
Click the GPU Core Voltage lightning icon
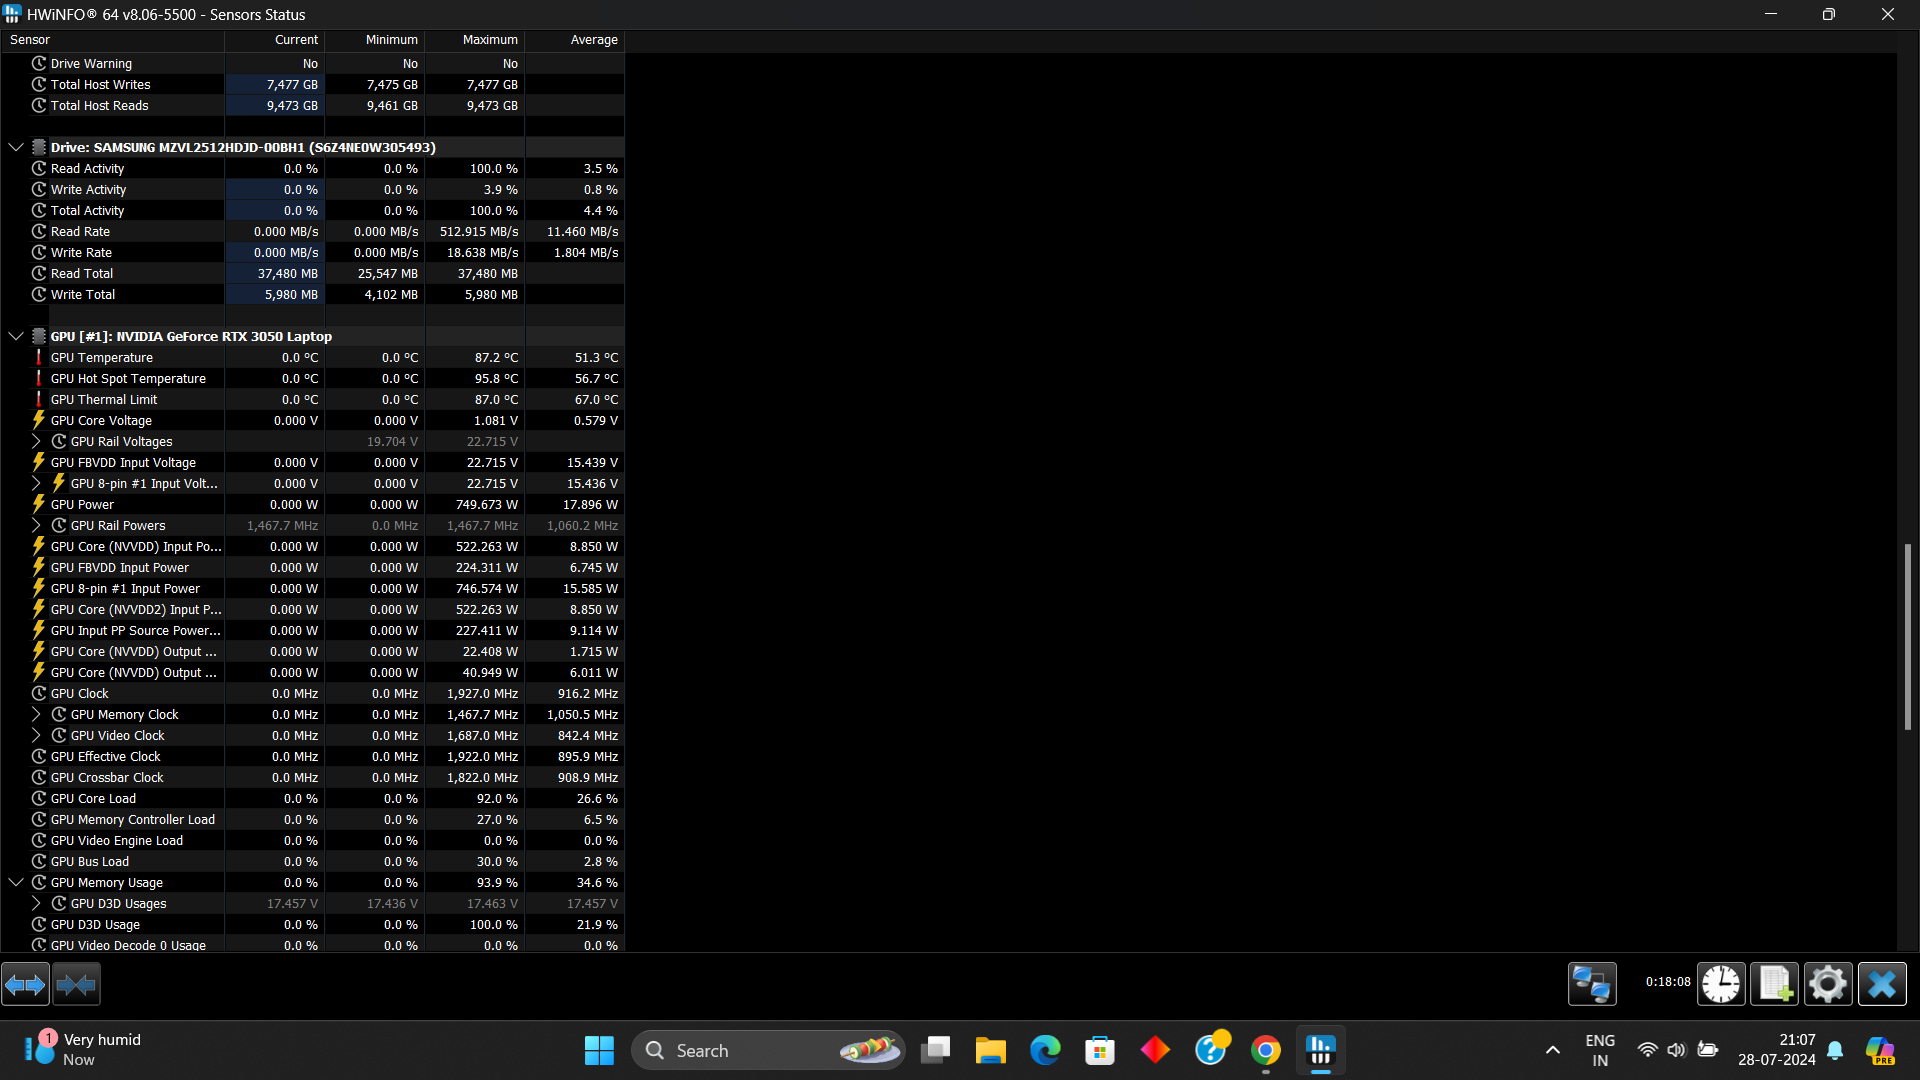[39, 421]
